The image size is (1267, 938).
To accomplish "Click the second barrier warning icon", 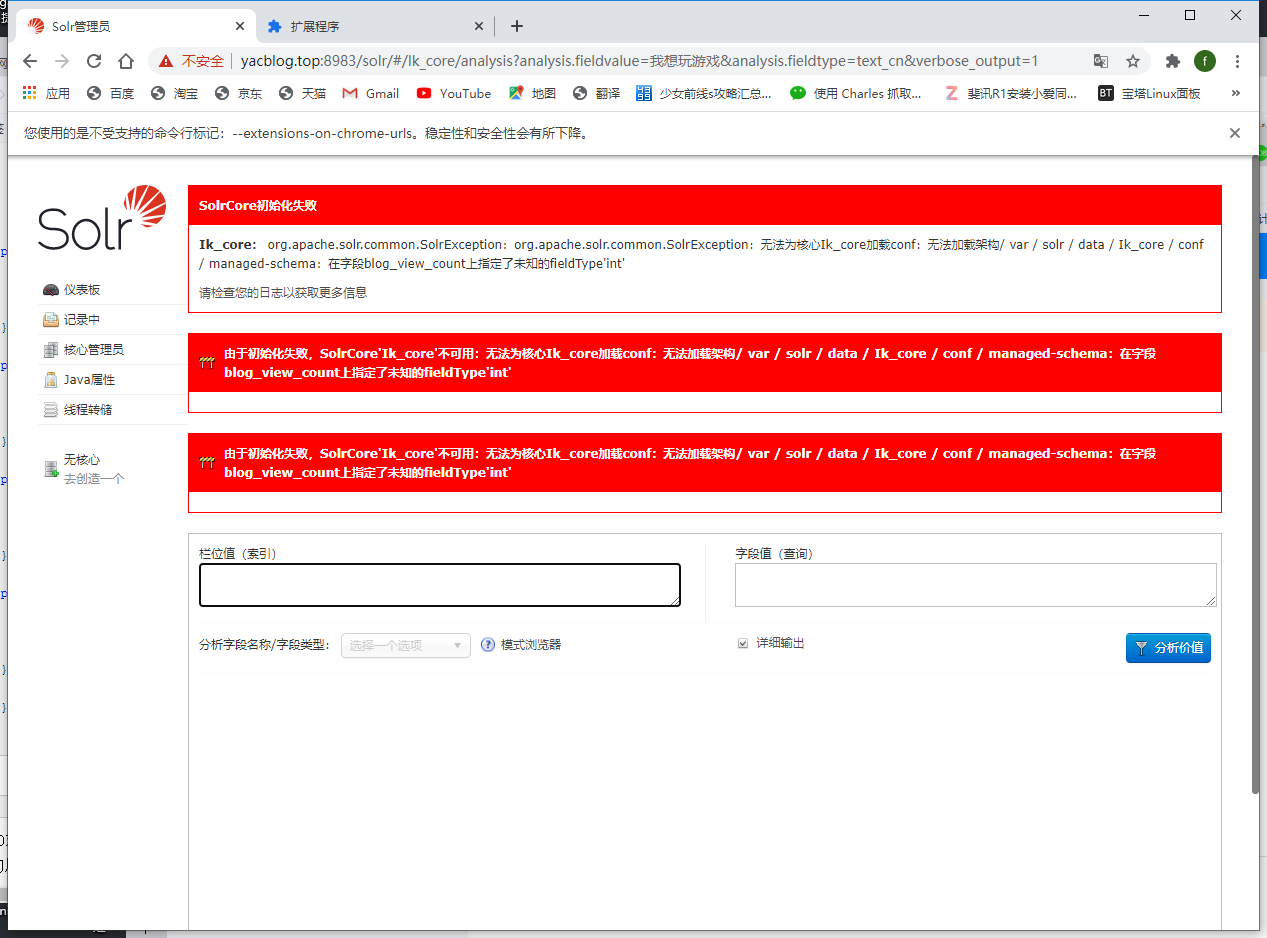I will pyautogui.click(x=207, y=463).
